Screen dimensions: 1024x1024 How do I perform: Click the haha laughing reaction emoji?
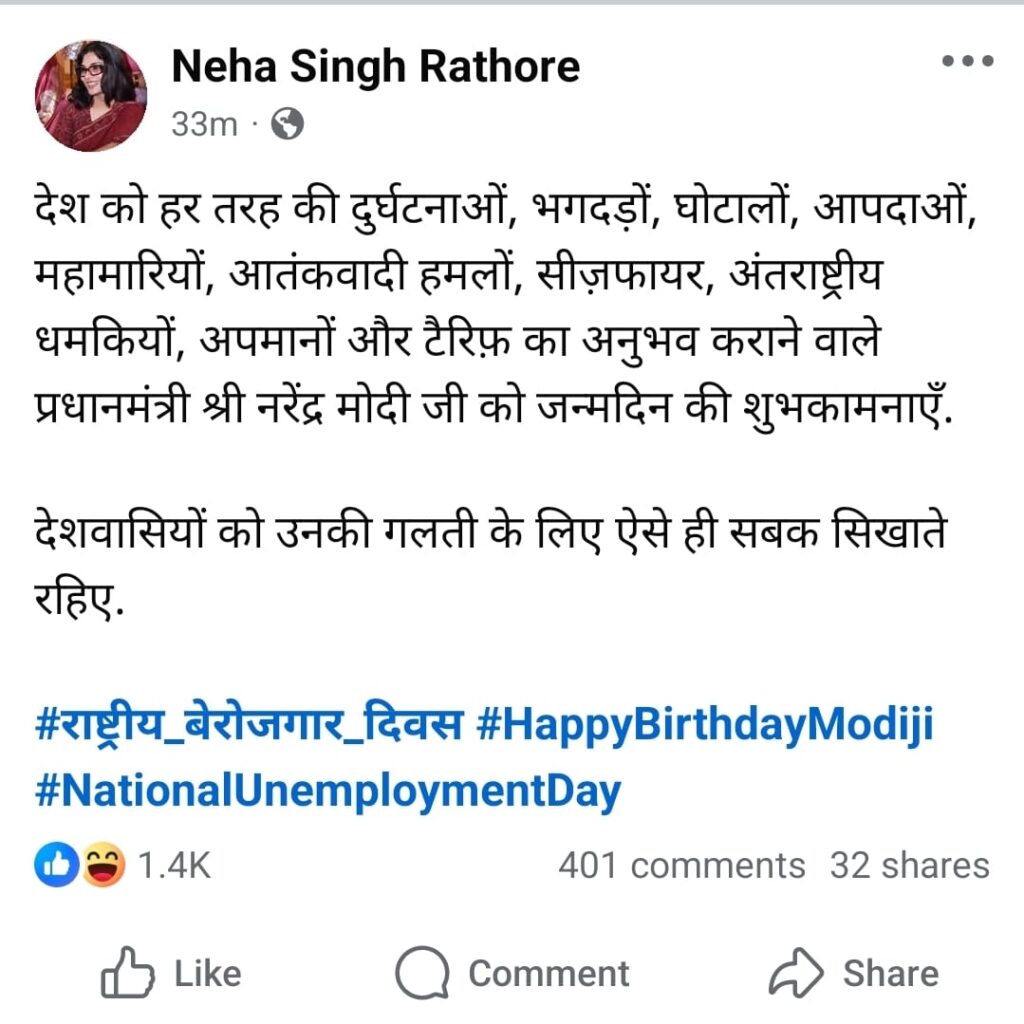click(103, 865)
